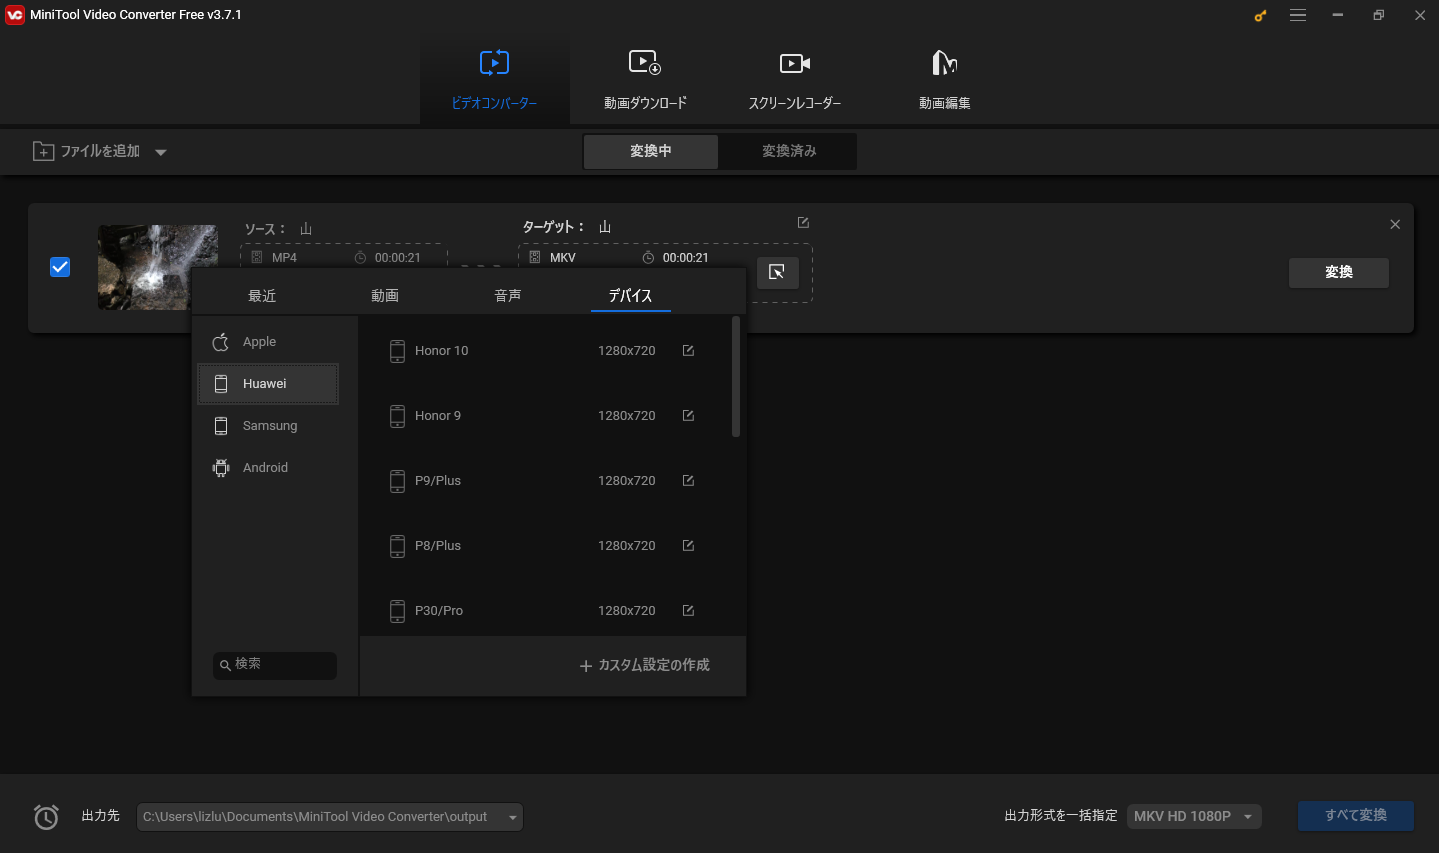Screen dimensions: 1439x853
Task: Open the Video Converter (ビデオコンバーター) tab
Action: pos(494,80)
